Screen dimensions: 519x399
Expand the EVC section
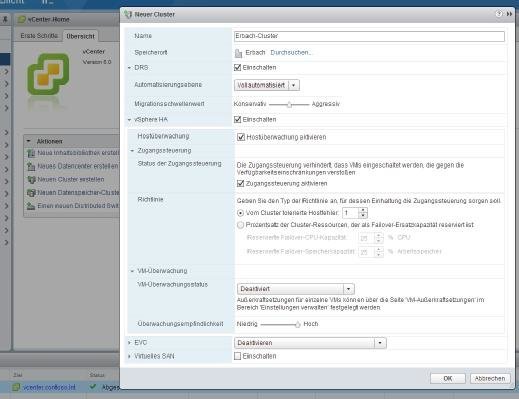[x=129, y=343]
